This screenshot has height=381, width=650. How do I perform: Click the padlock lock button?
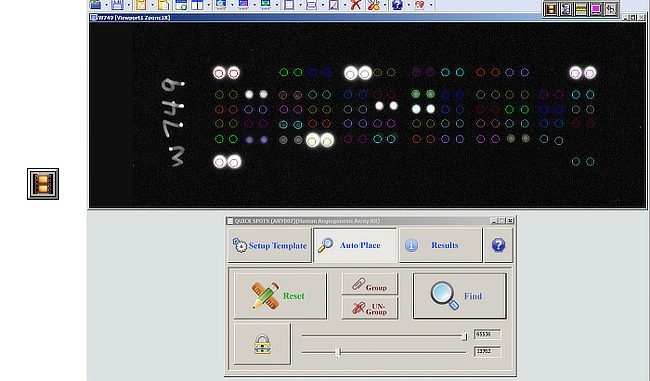coord(262,344)
